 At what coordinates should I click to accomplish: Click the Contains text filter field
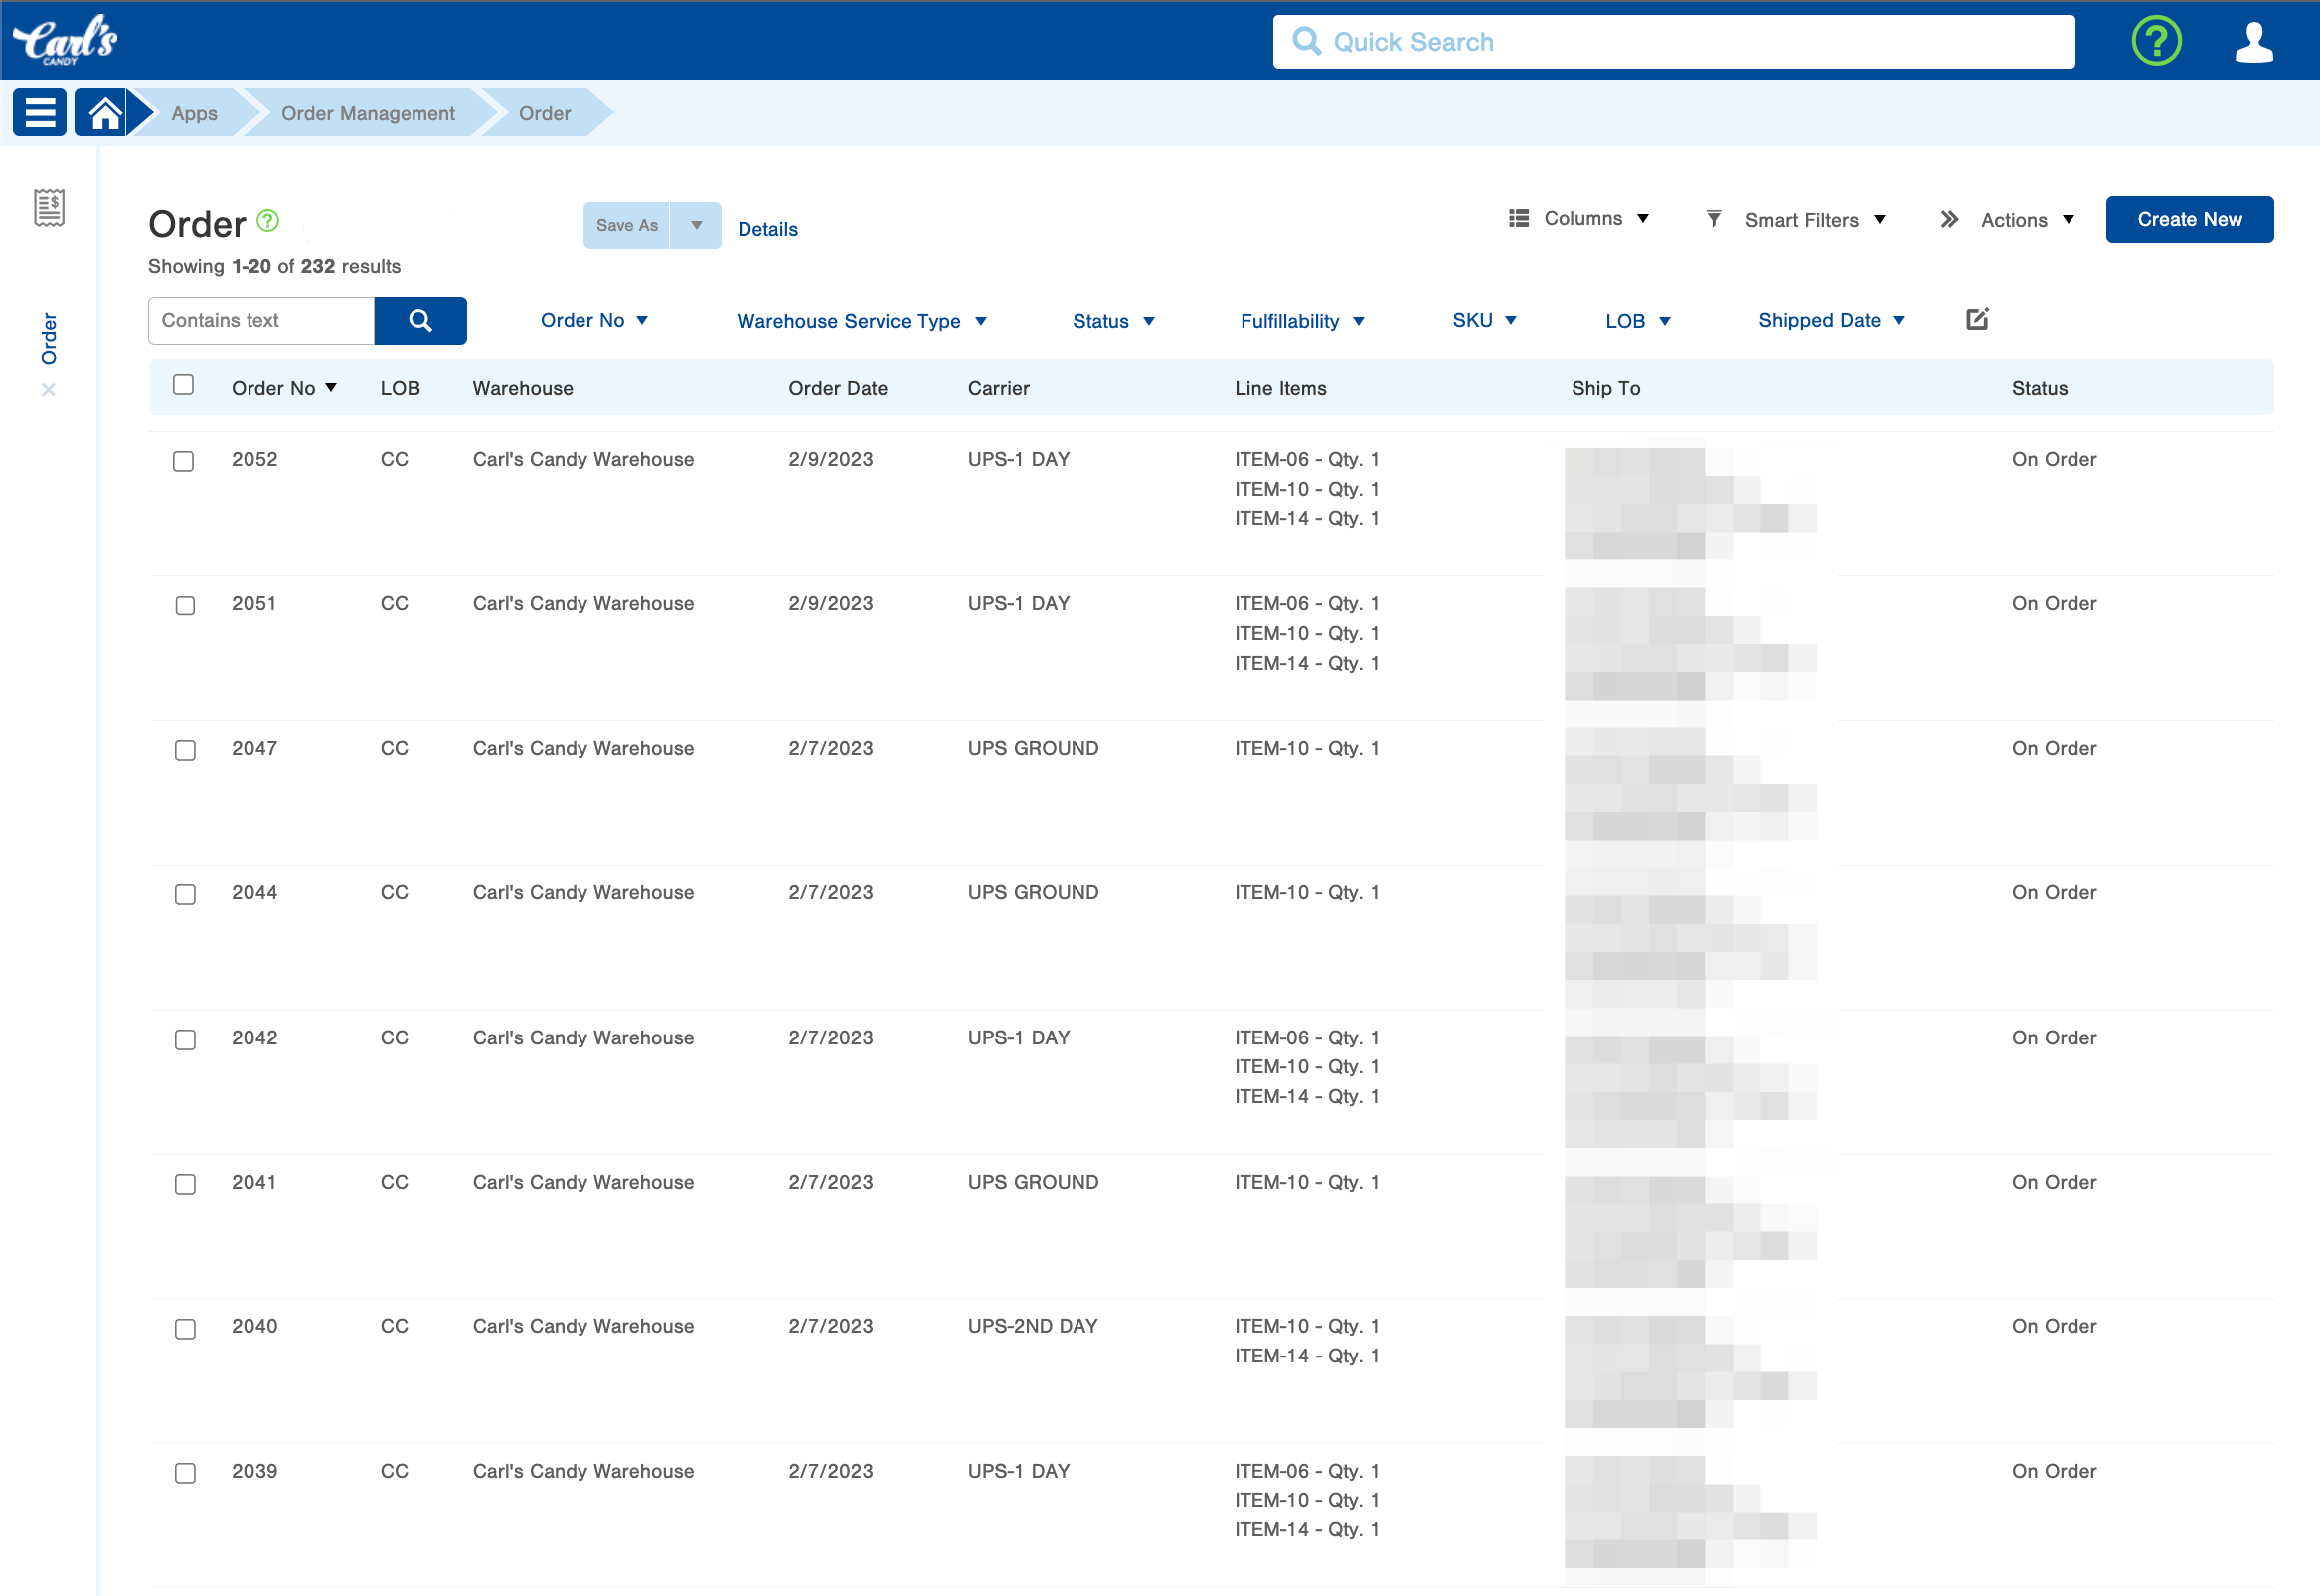(262, 321)
